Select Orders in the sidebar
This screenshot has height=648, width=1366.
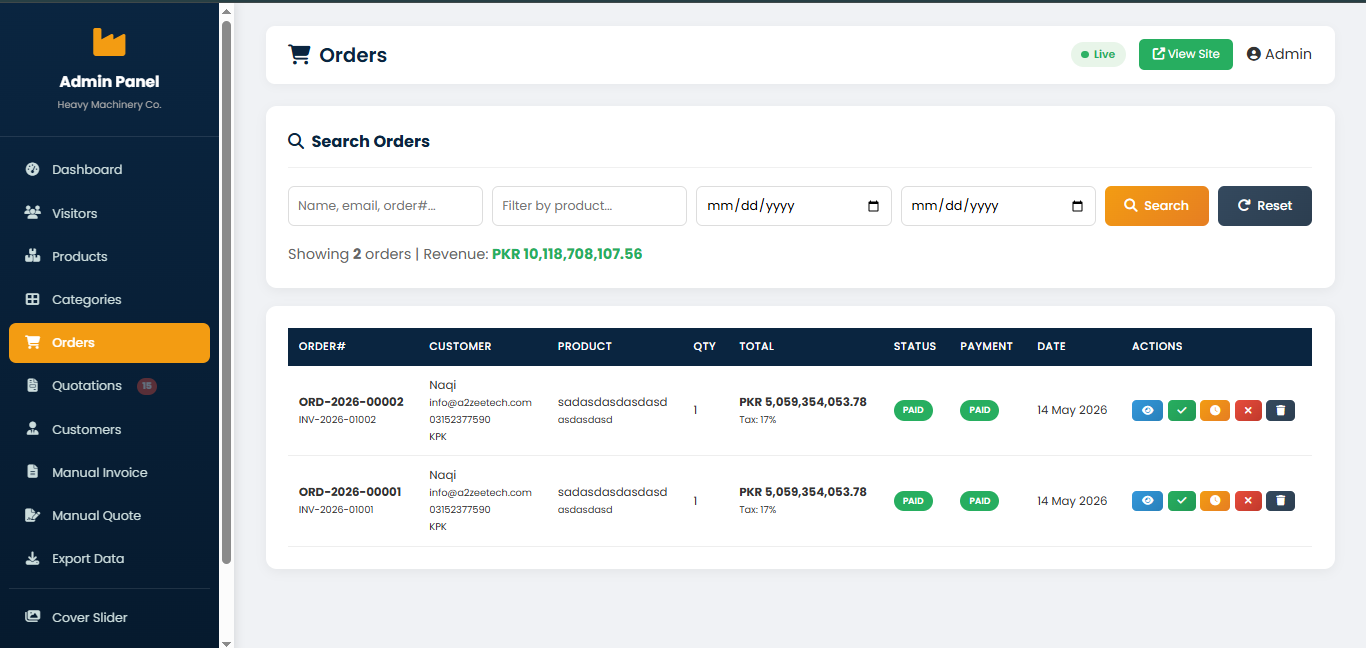tap(109, 343)
